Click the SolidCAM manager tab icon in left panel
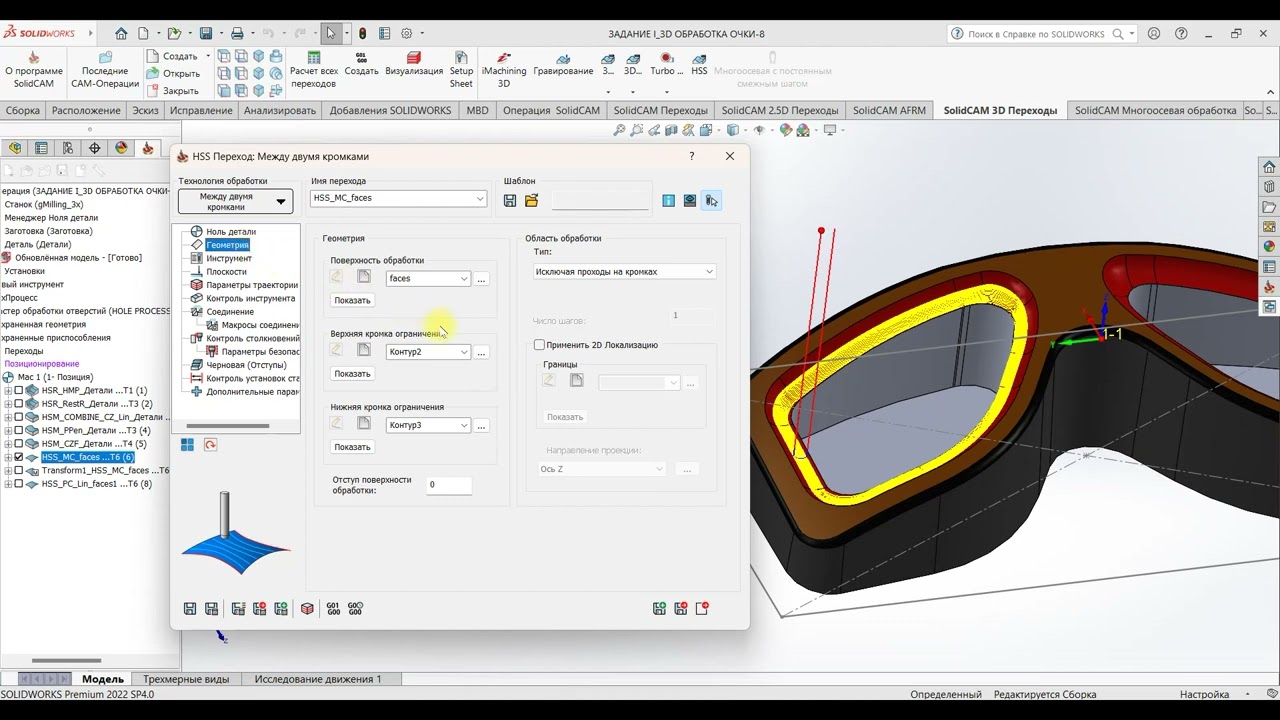 [x=148, y=148]
